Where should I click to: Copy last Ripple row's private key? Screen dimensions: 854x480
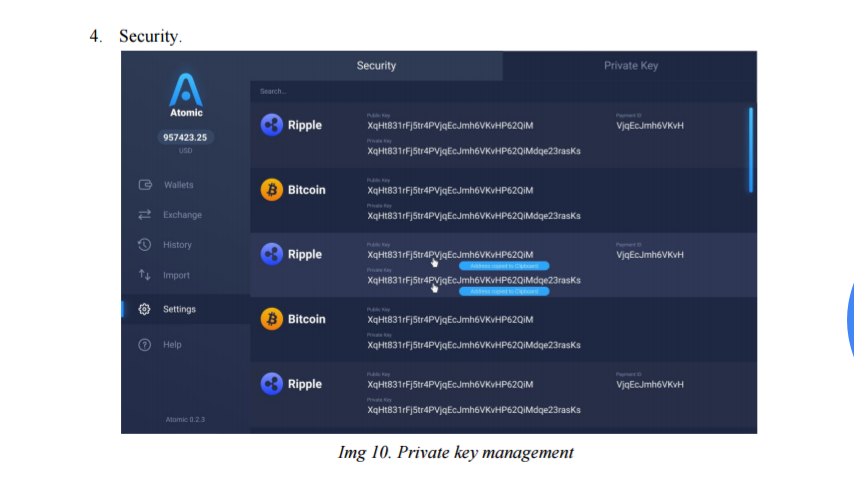pos(474,410)
